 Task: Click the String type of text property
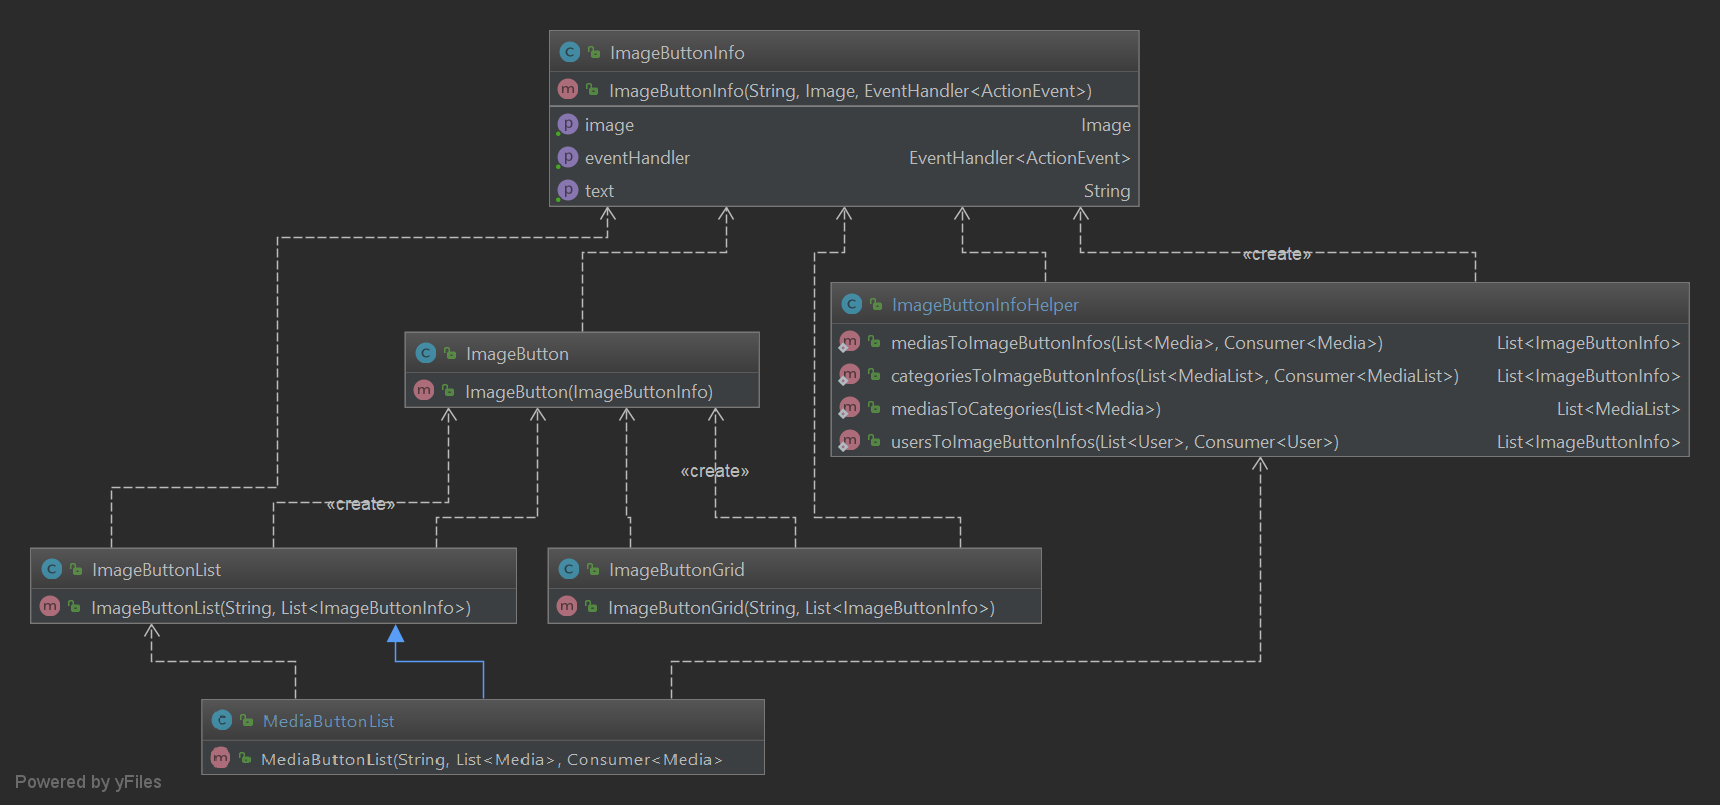pos(1107,191)
